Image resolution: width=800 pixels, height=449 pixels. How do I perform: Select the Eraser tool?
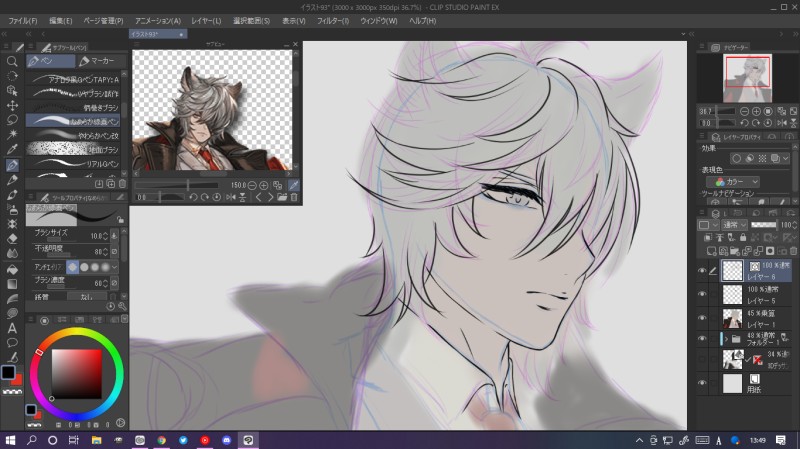tap(12, 239)
